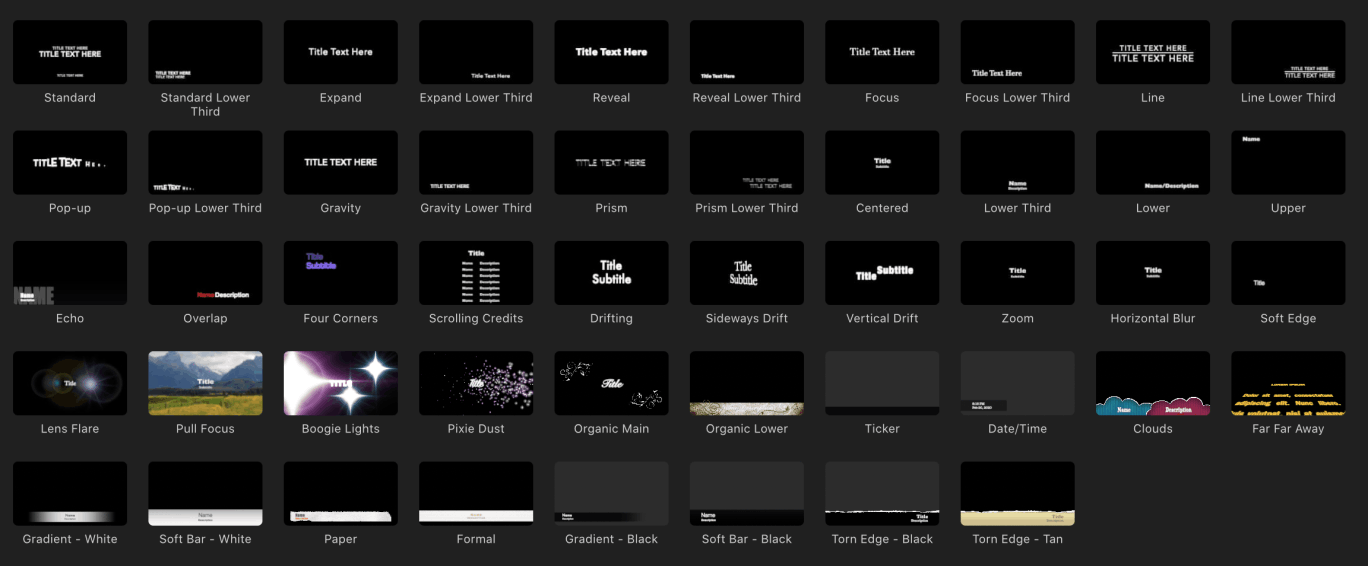Pick the Line title preset
Screen dimensions: 1368x566
coord(1153,52)
